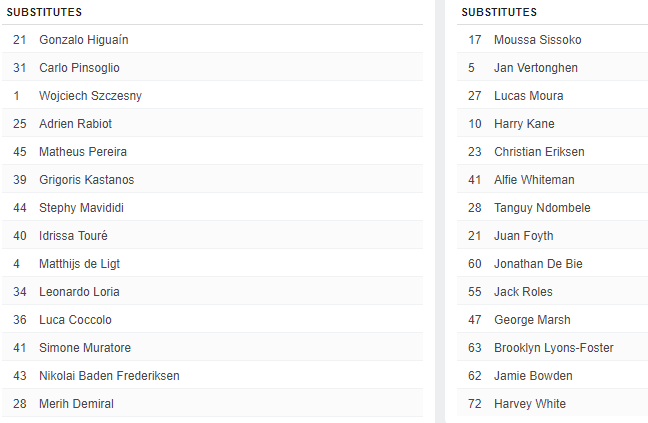
Task: Open Christian Eriksen's player profile
Action: 539,152
